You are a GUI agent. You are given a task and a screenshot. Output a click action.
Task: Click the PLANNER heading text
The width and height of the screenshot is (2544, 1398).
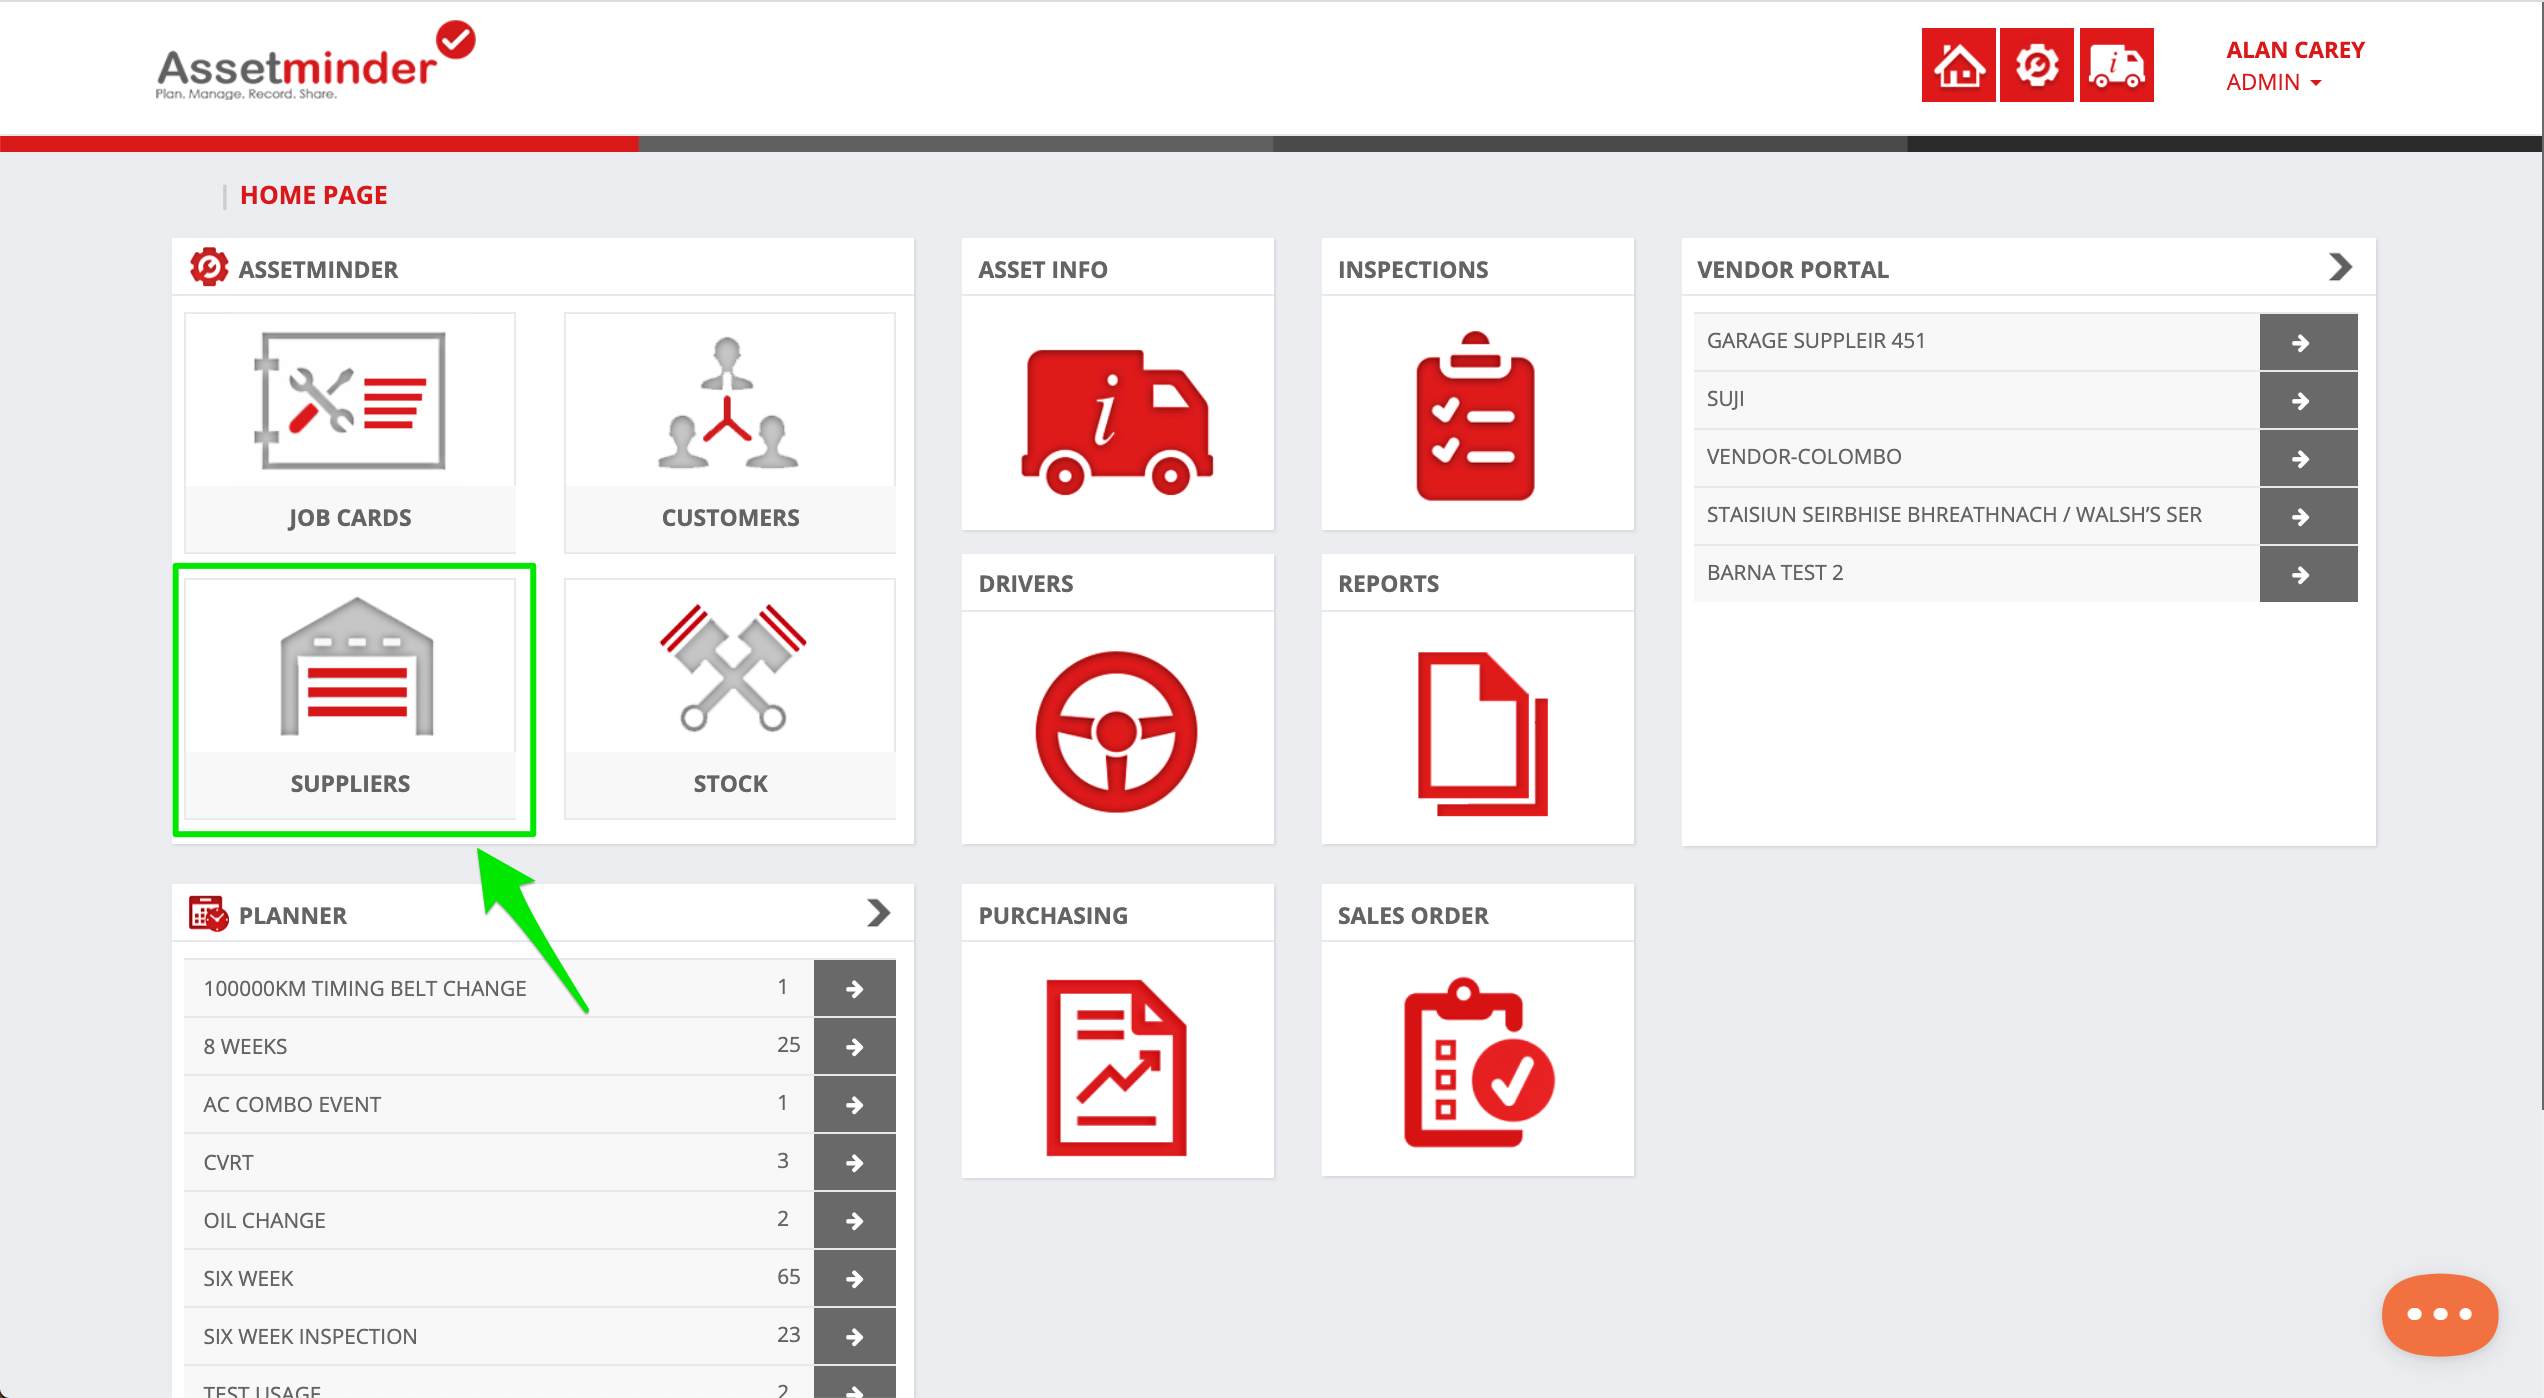coord(292,915)
